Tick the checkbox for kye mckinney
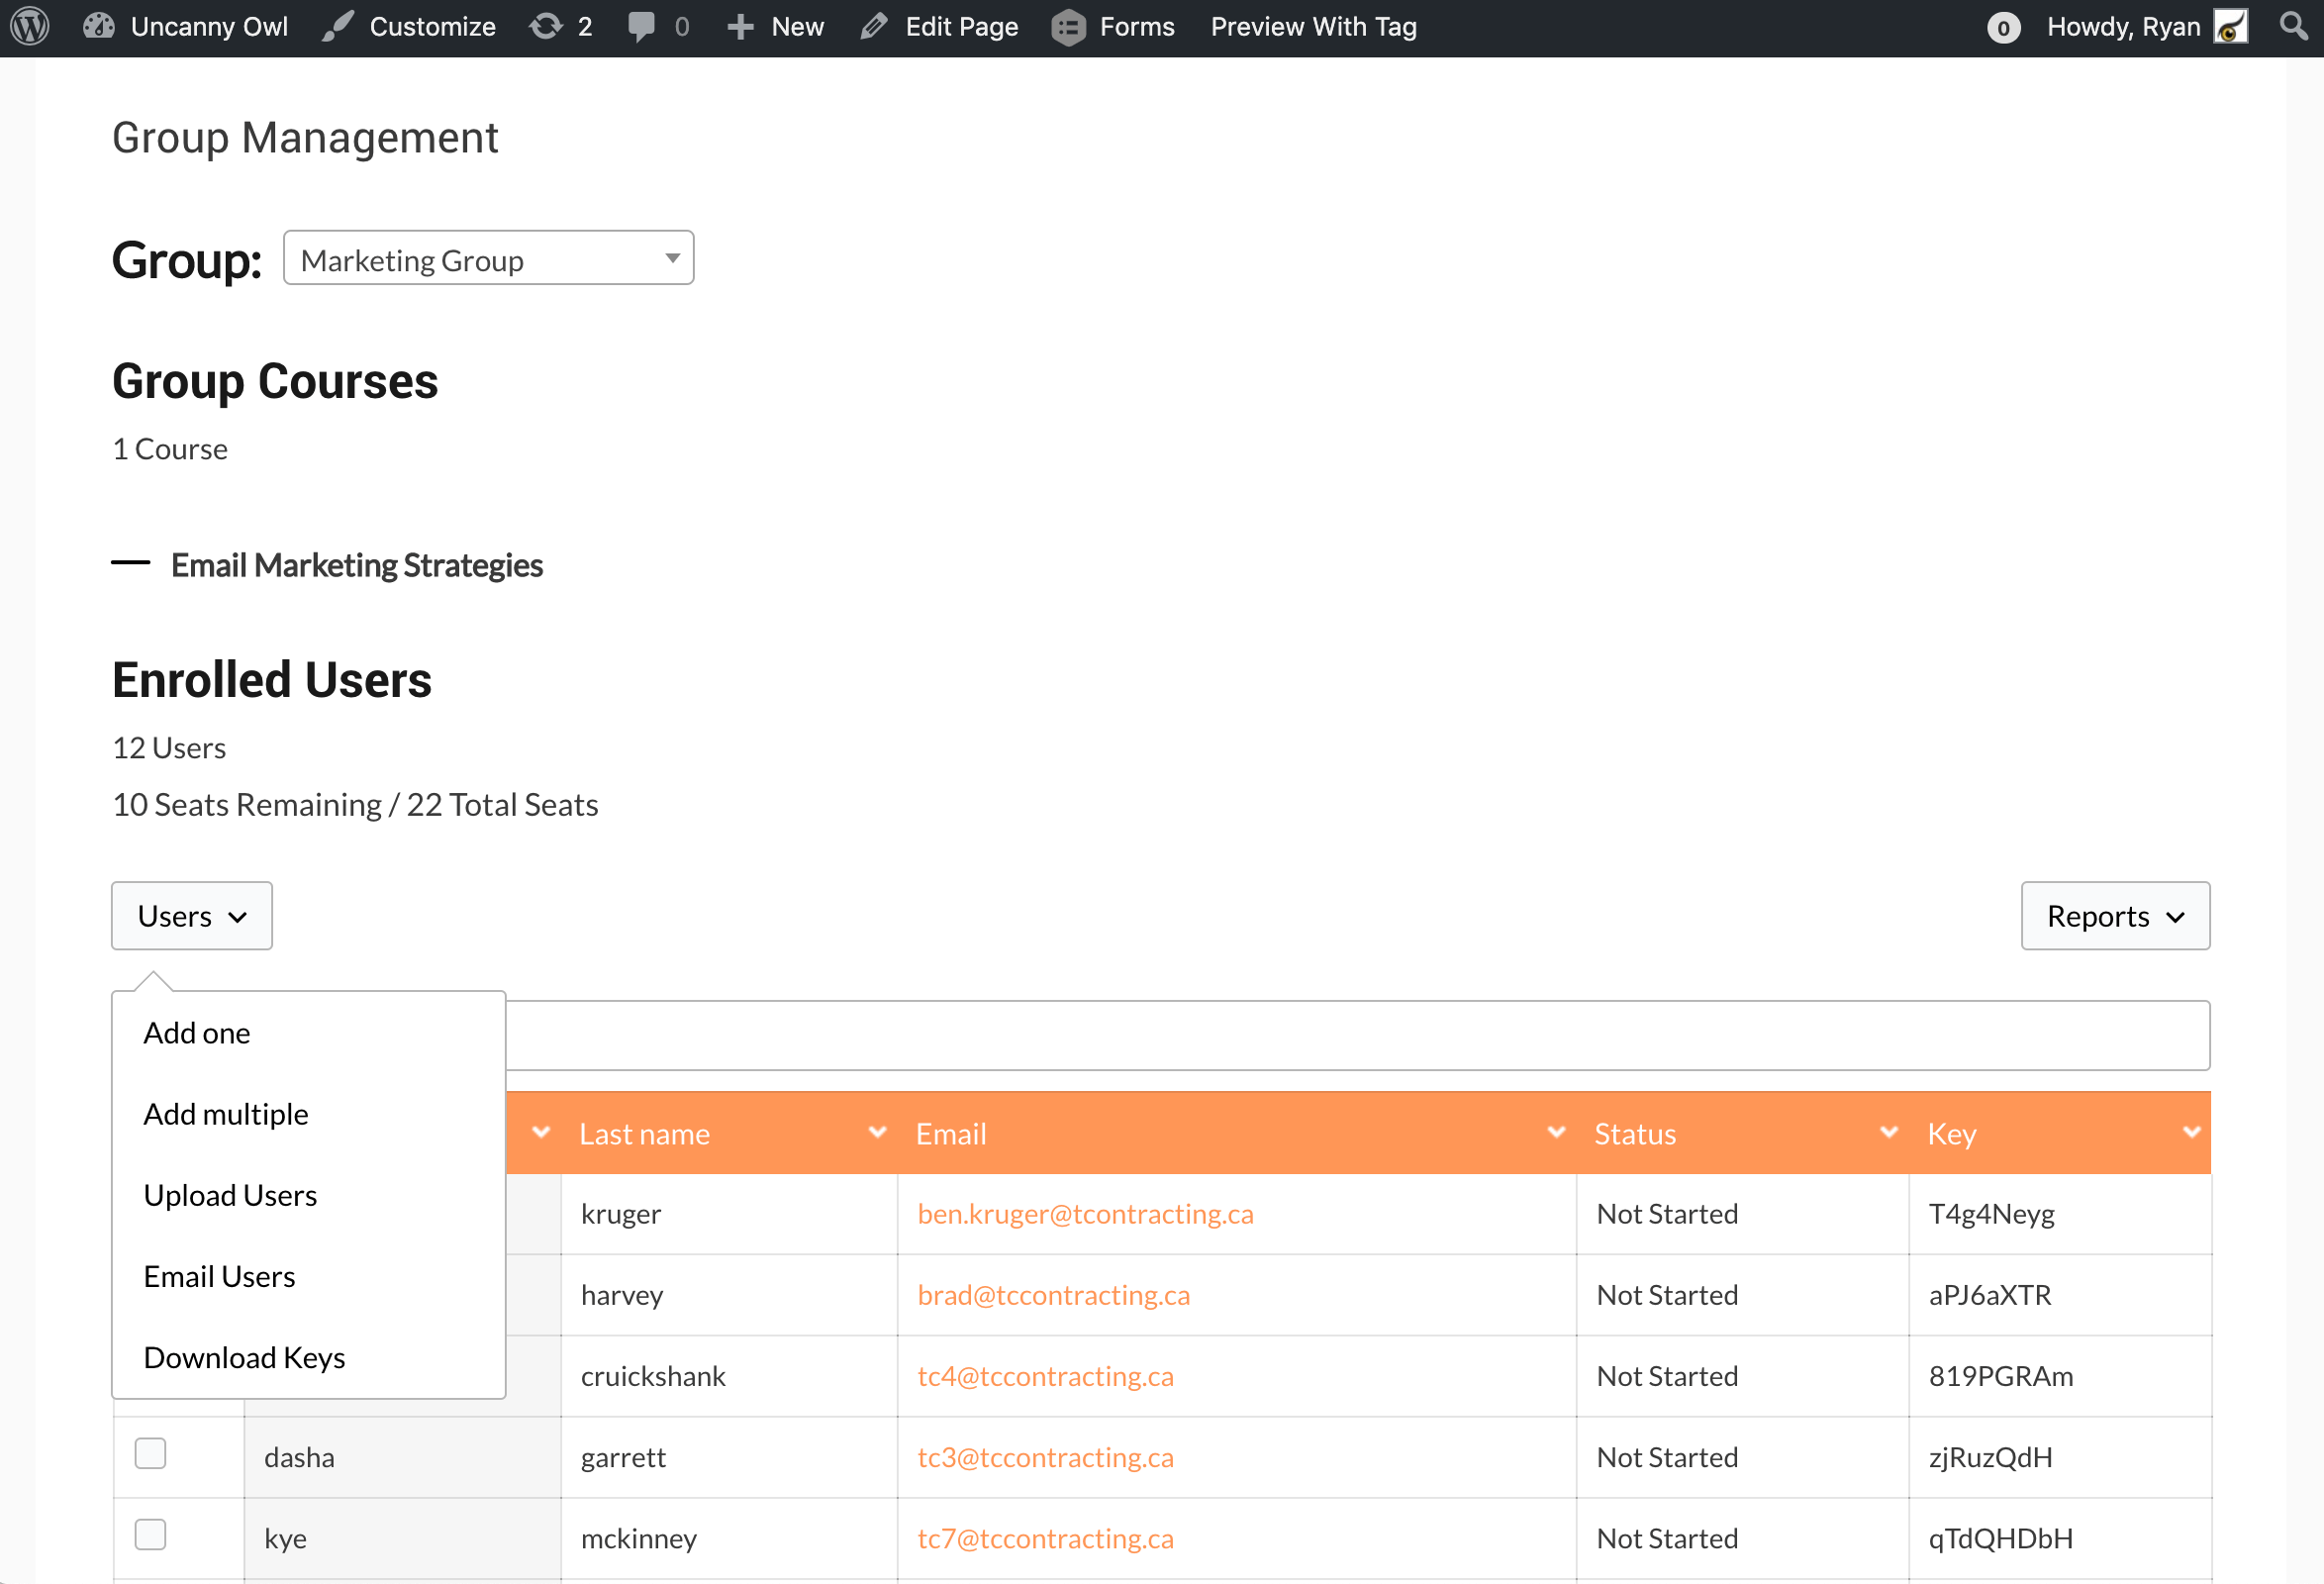This screenshot has height=1584, width=2324. (x=150, y=1534)
